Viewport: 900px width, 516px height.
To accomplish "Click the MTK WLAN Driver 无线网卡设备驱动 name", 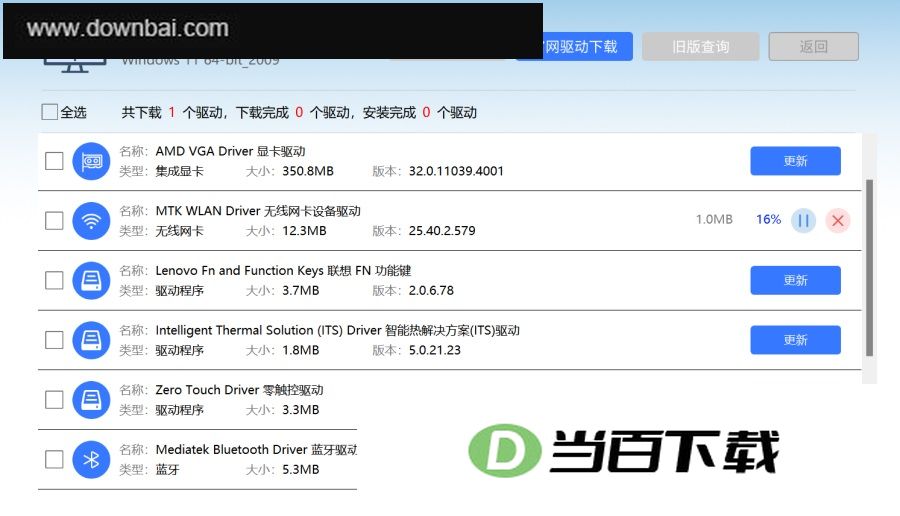I will (x=258, y=211).
